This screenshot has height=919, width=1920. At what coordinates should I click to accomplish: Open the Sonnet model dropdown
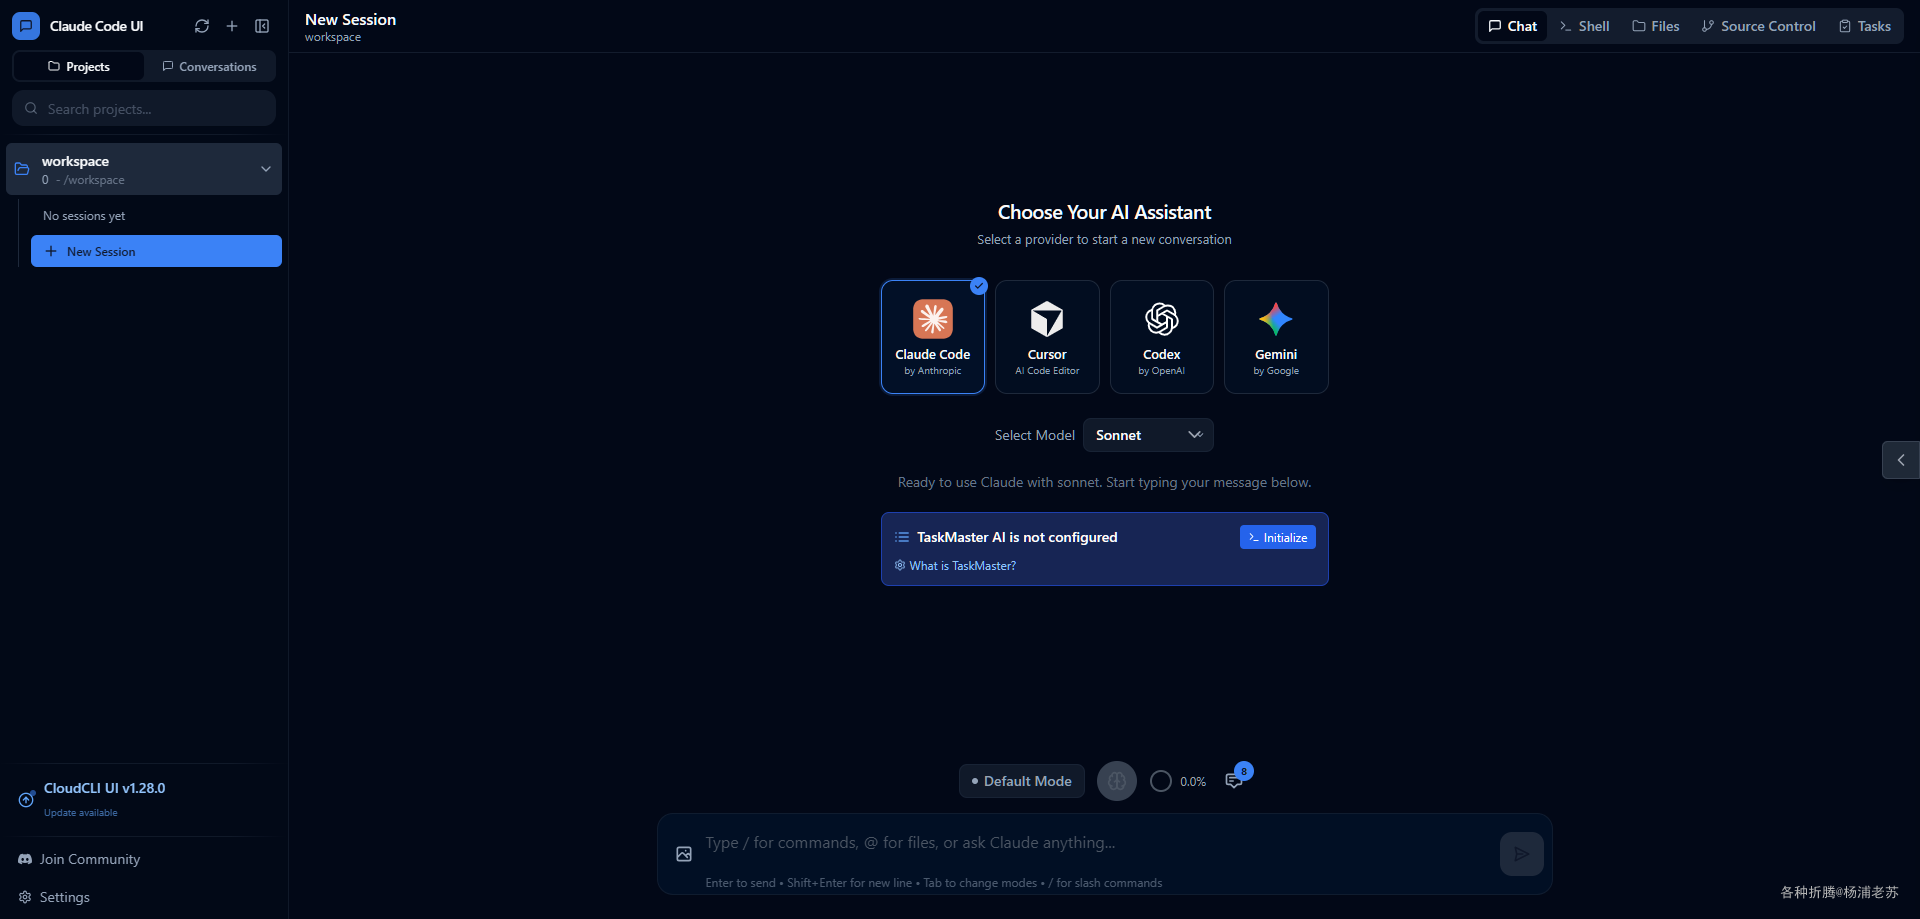(1148, 435)
